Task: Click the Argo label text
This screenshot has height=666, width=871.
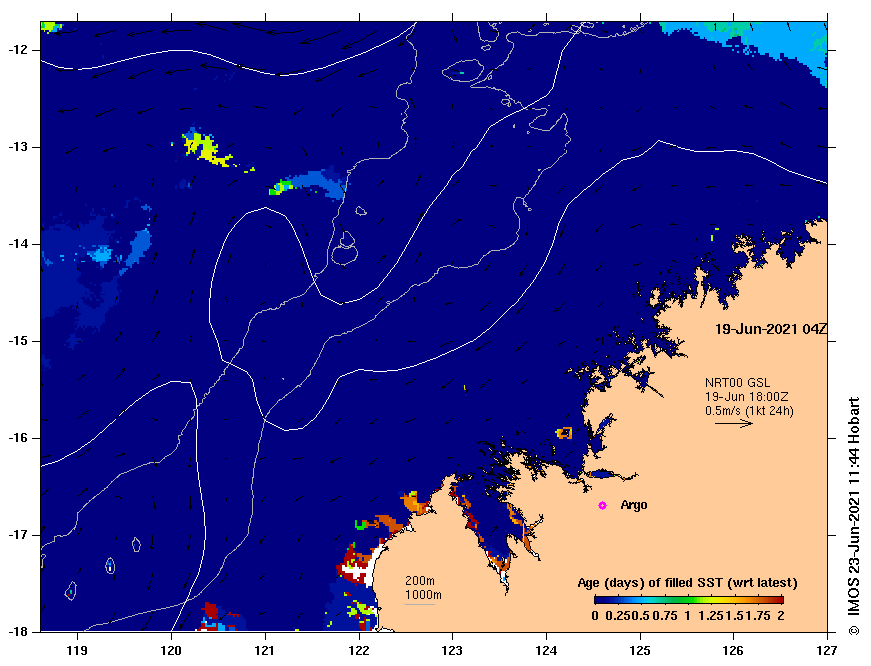Action: pyautogui.click(x=634, y=505)
